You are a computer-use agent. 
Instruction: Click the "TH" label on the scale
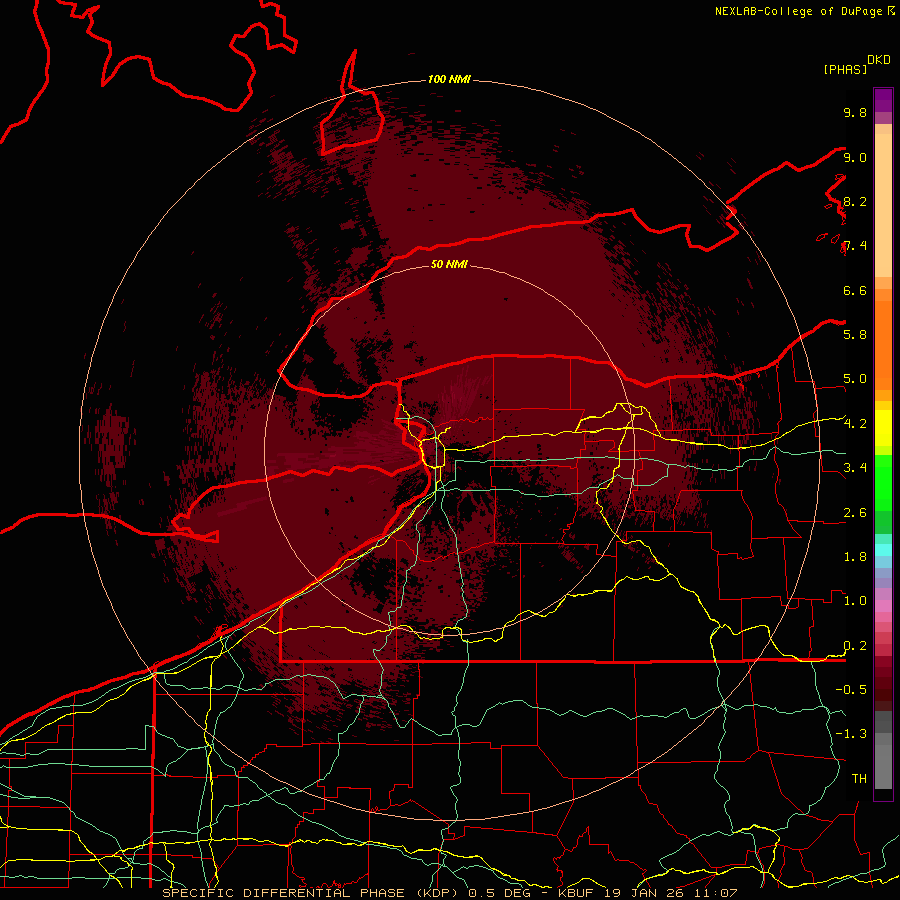(859, 778)
